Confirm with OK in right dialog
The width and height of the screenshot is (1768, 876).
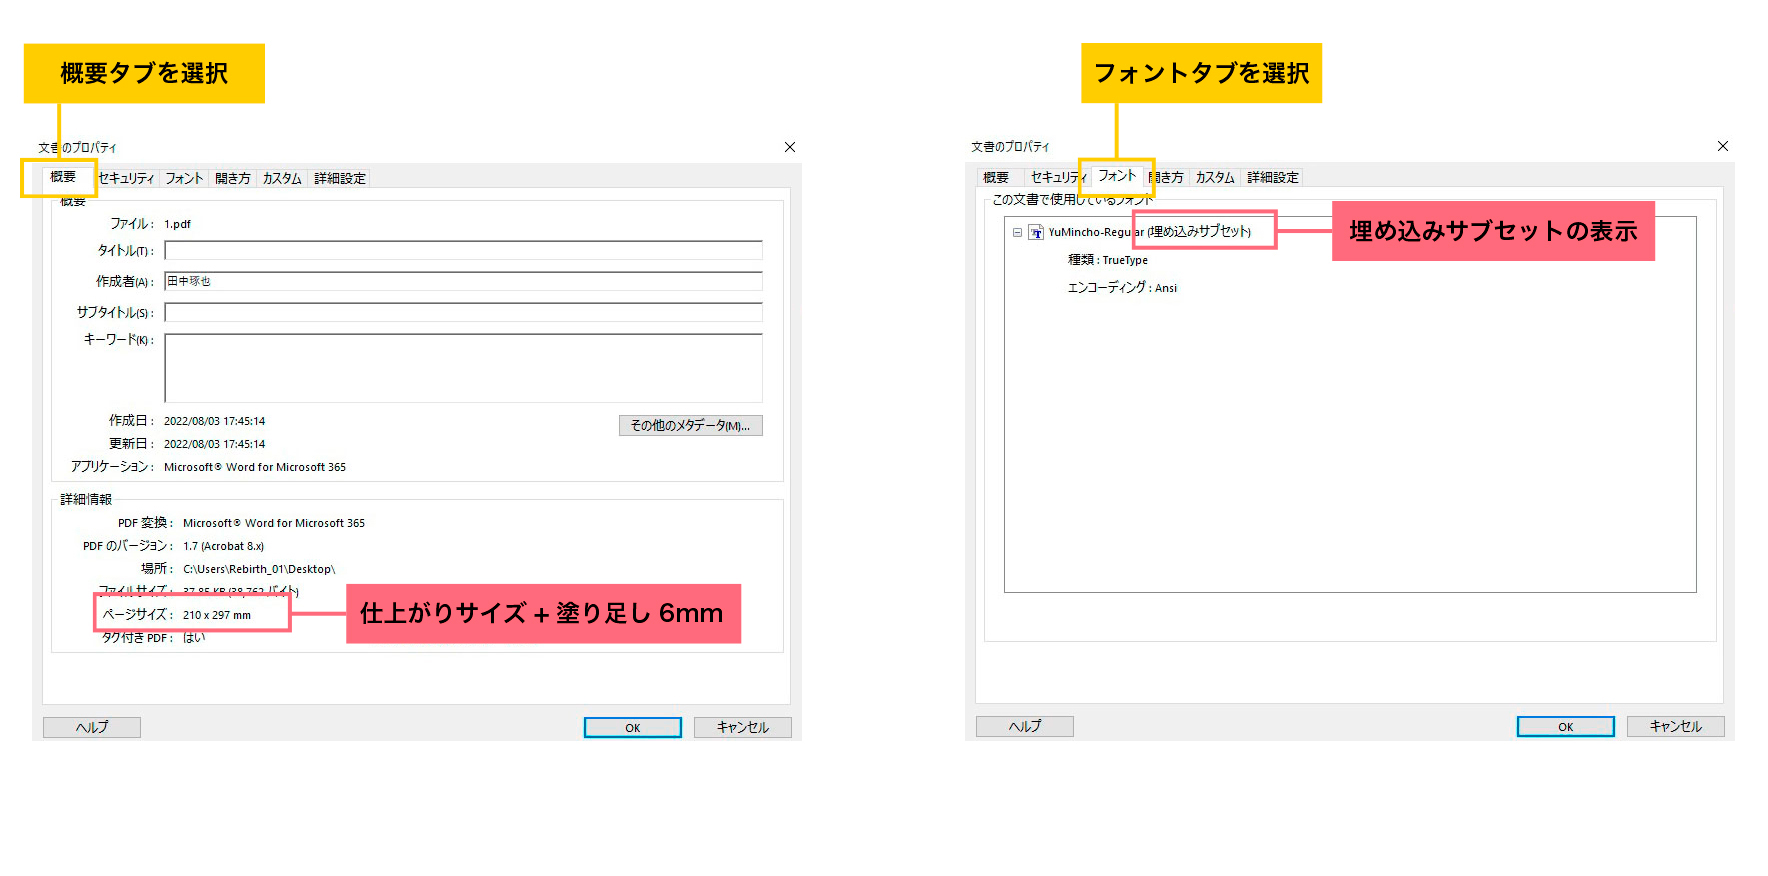tap(1566, 726)
